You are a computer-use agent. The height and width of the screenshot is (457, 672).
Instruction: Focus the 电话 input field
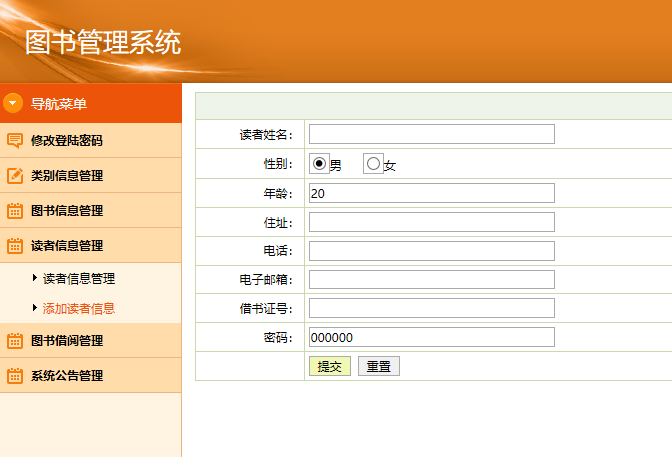click(x=432, y=251)
